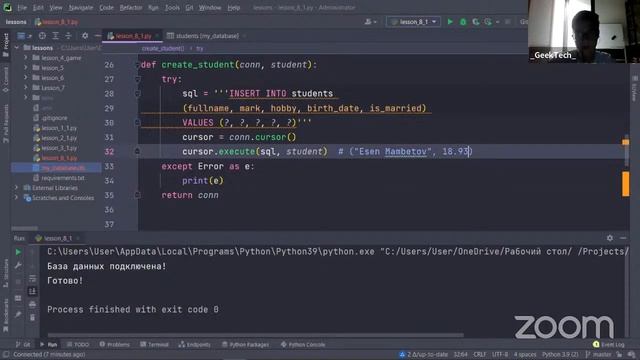Image resolution: width=640 pixels, height=360 pixels.
Task: Toggle scroll-to-end in the Run console
Action: pos(33,291)
